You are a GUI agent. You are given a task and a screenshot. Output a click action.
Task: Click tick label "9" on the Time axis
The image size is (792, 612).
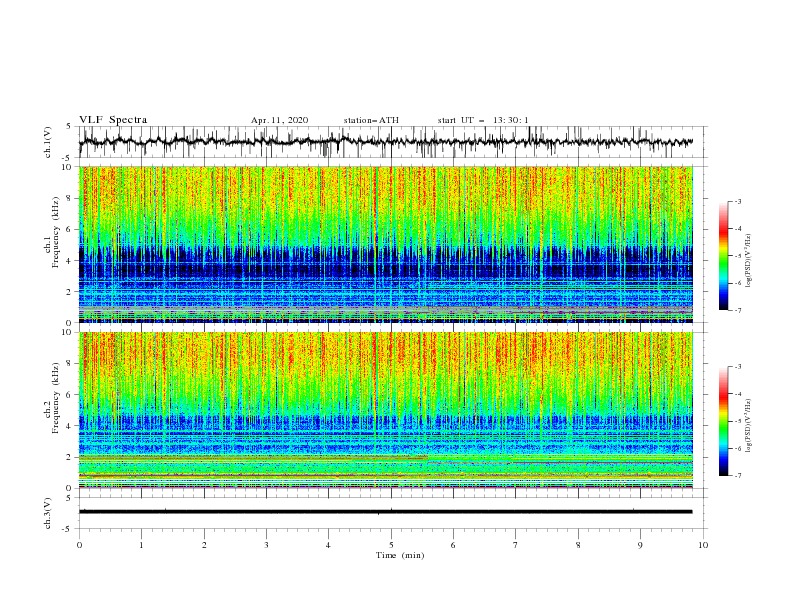tap(640, 545)
